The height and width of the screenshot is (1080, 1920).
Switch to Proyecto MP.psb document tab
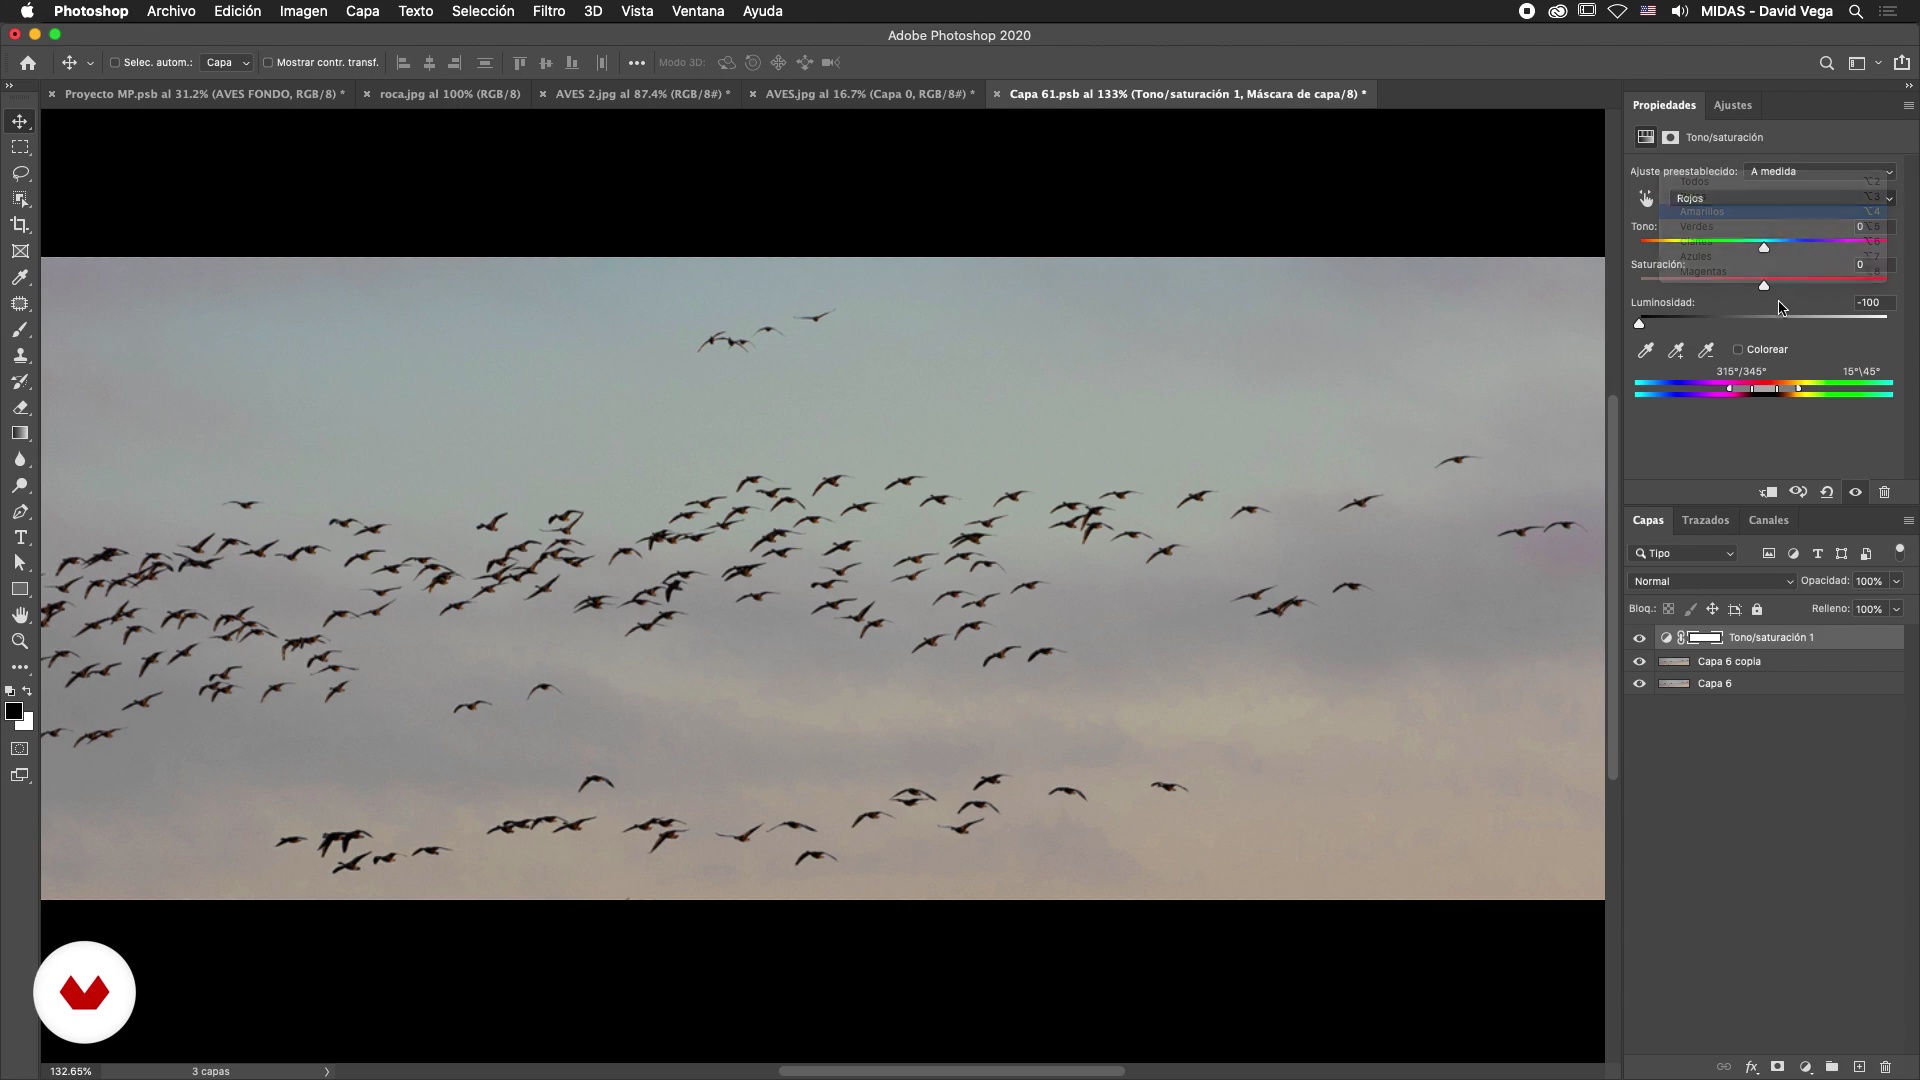204,94
